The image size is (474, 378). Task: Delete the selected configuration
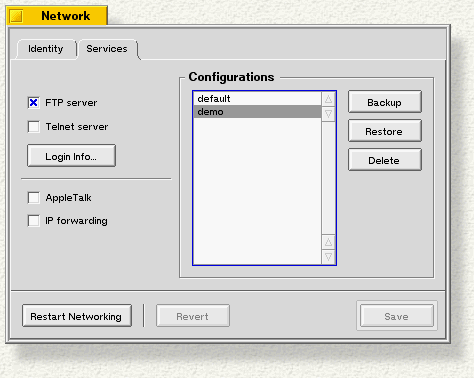tap(385, 160)
